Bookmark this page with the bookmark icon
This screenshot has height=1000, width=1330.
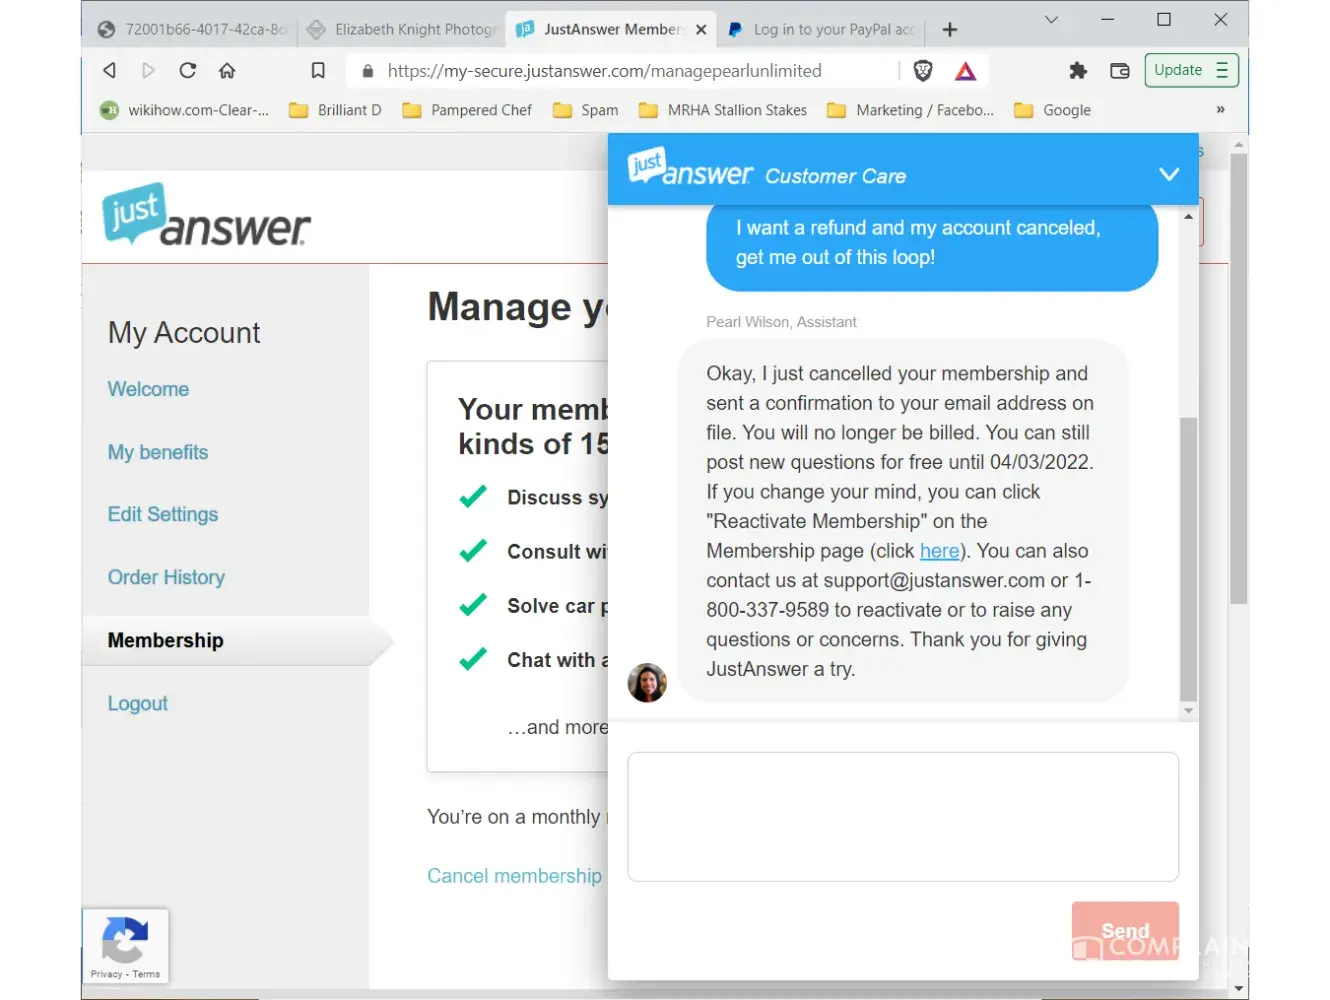point(318,70)
